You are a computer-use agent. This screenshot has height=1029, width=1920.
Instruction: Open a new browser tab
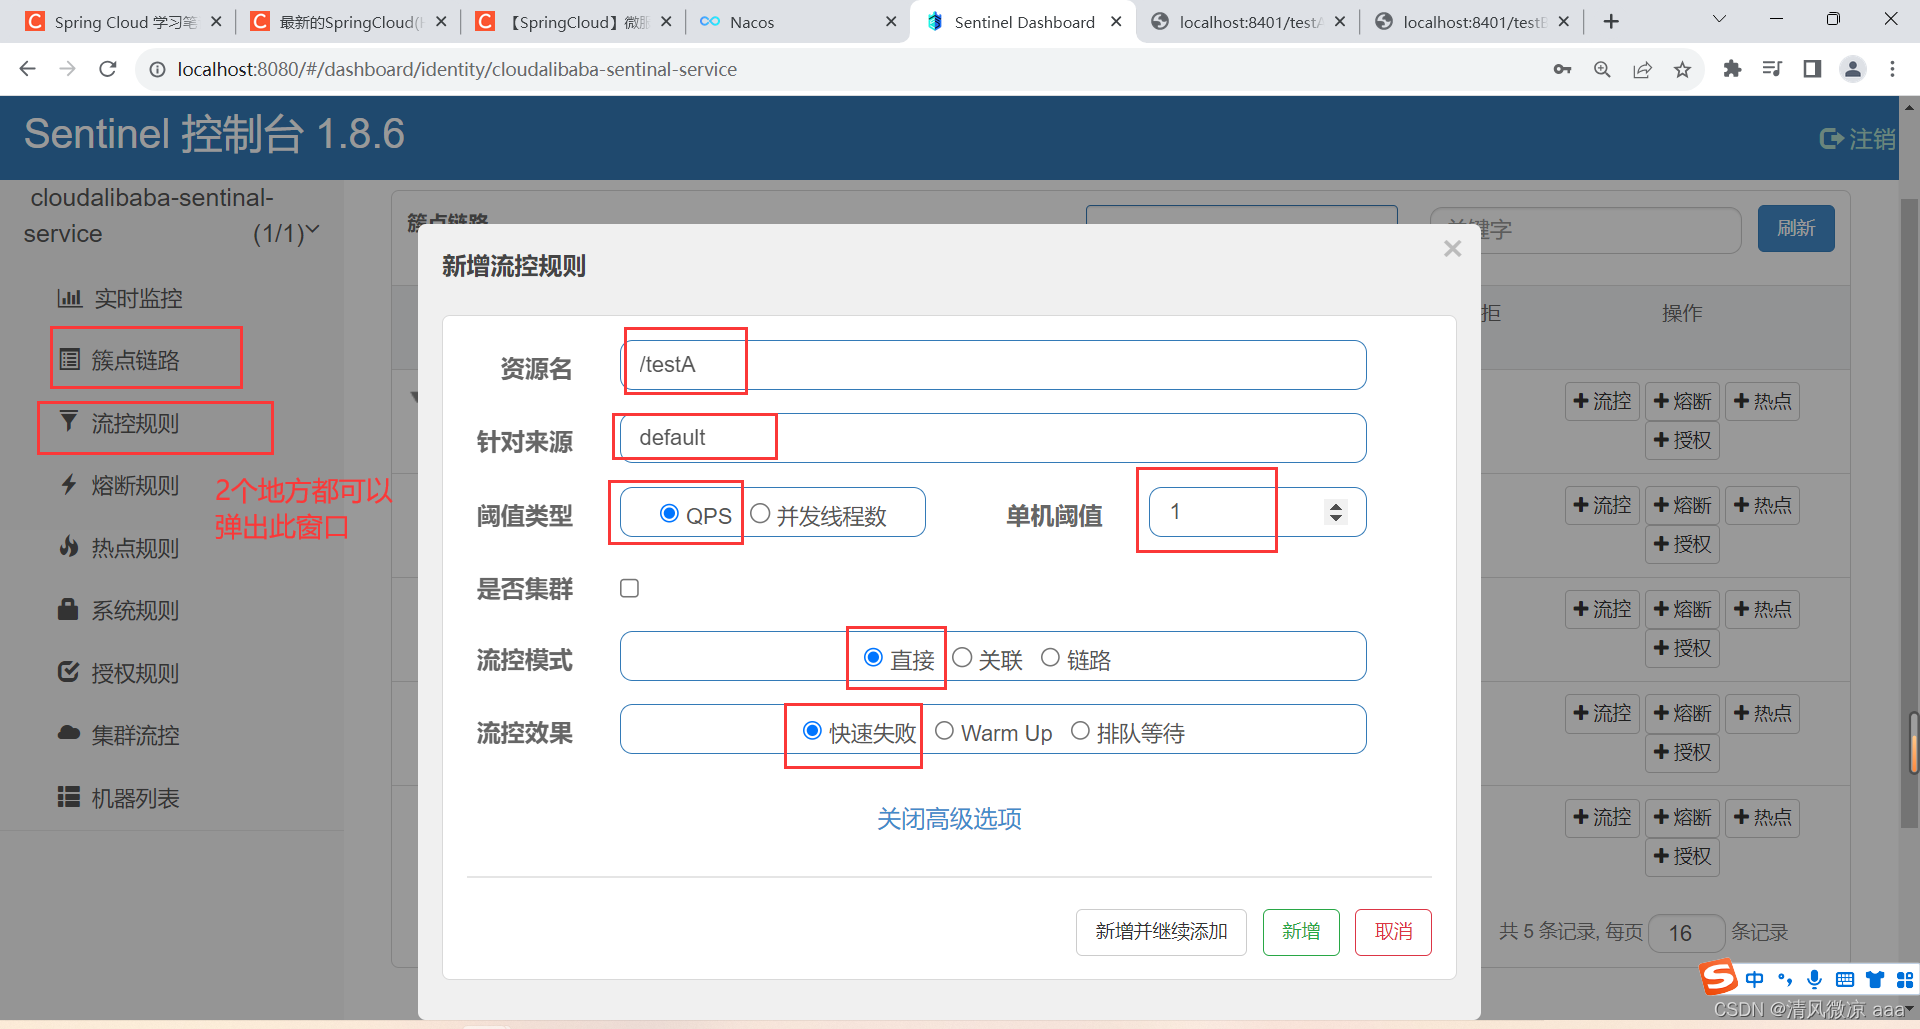[x=1611, y=21]
